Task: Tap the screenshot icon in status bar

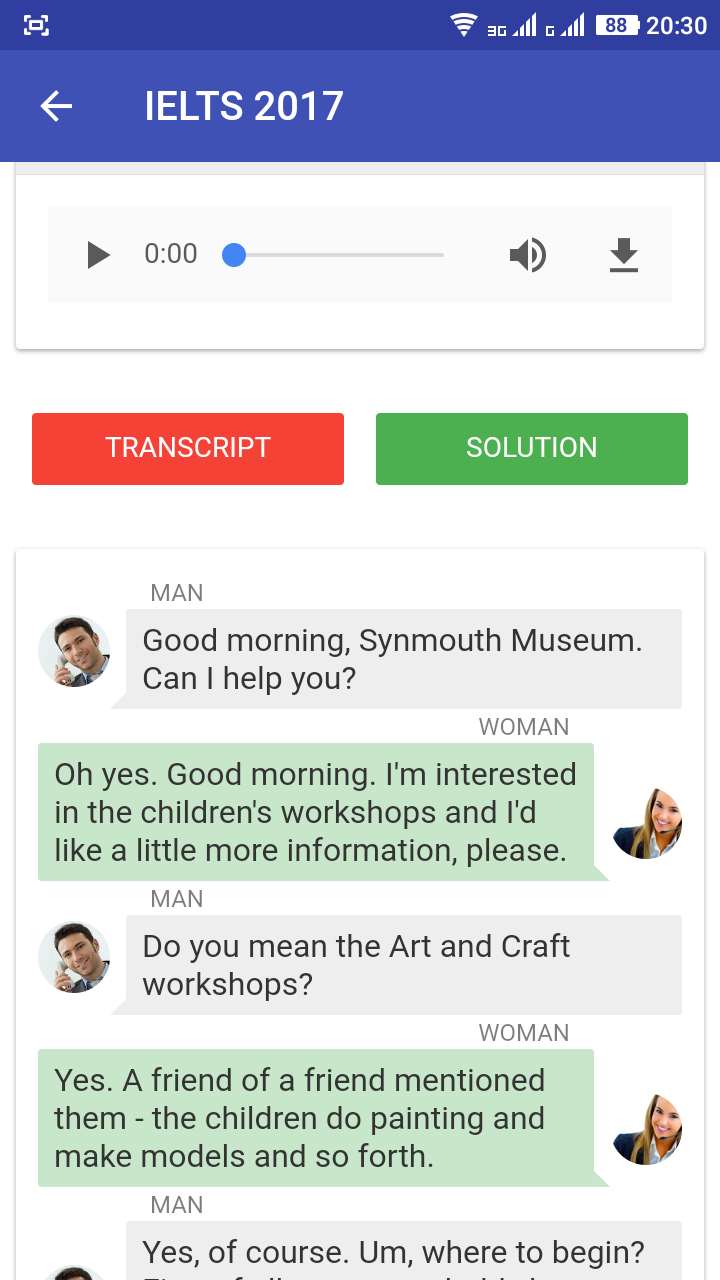Action: [x=36, y=25]
